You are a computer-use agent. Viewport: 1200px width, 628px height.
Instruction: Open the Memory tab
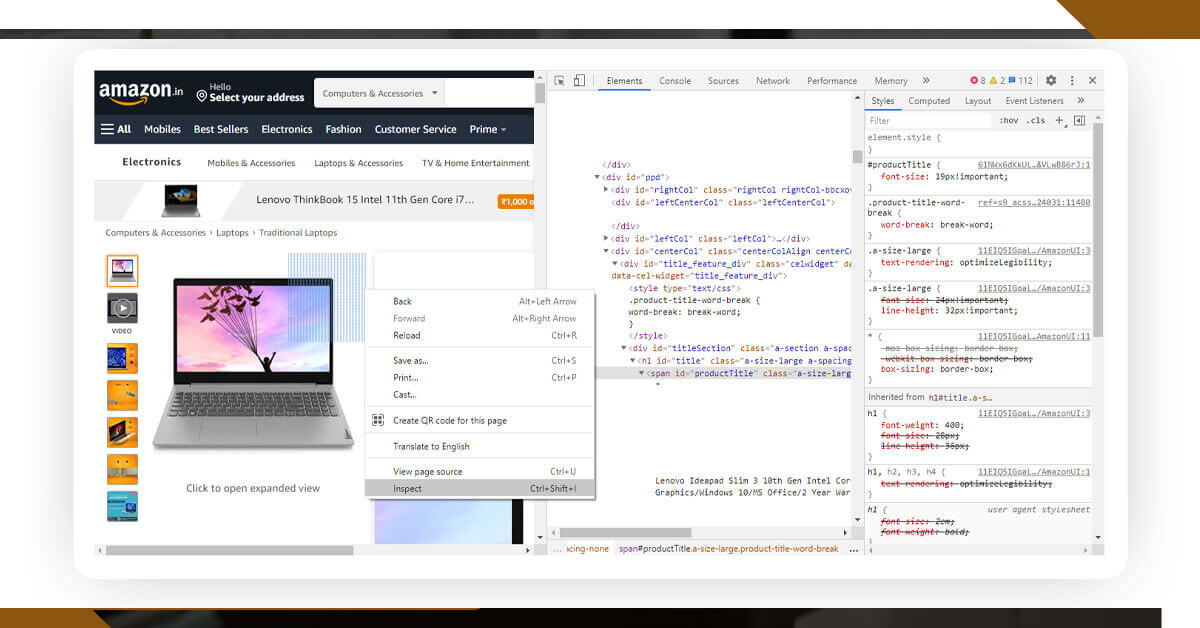coord(891,81)
